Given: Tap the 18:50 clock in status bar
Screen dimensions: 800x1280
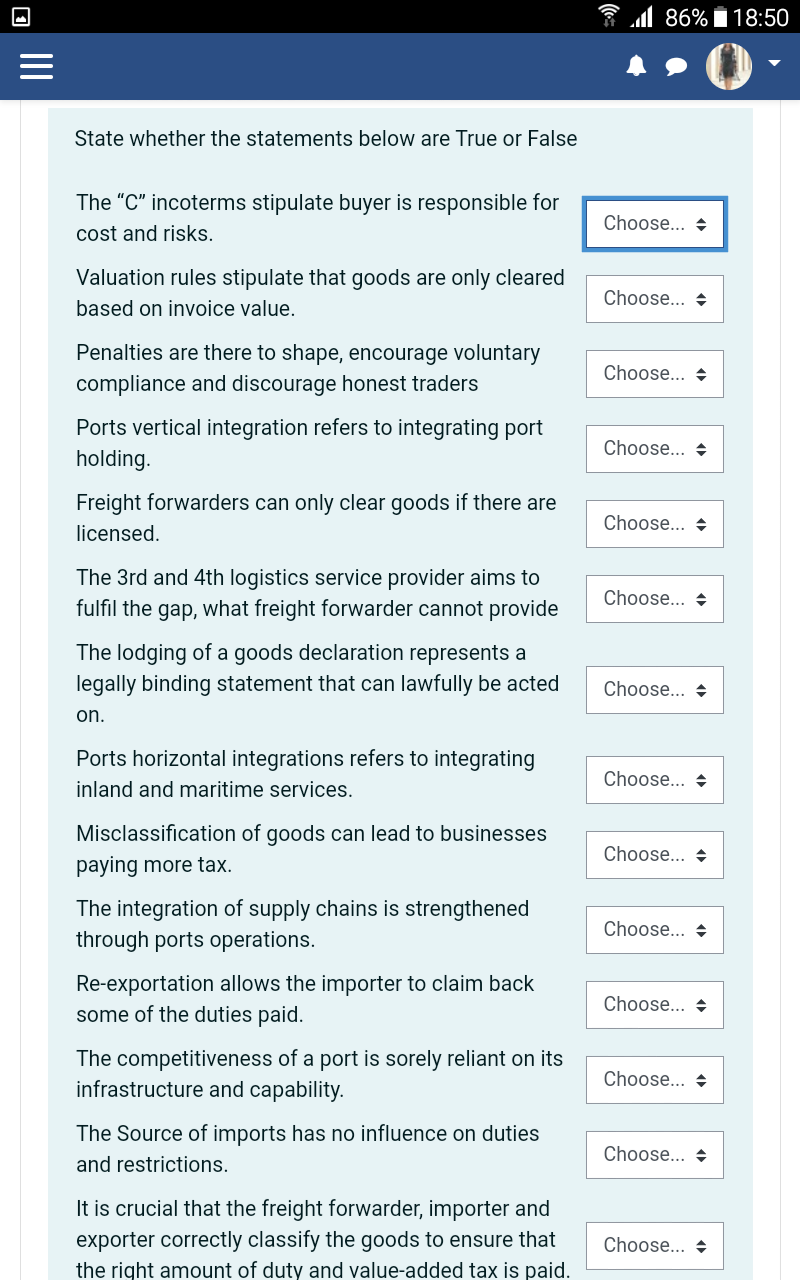Looking at the screenshot, I should 761,17.
